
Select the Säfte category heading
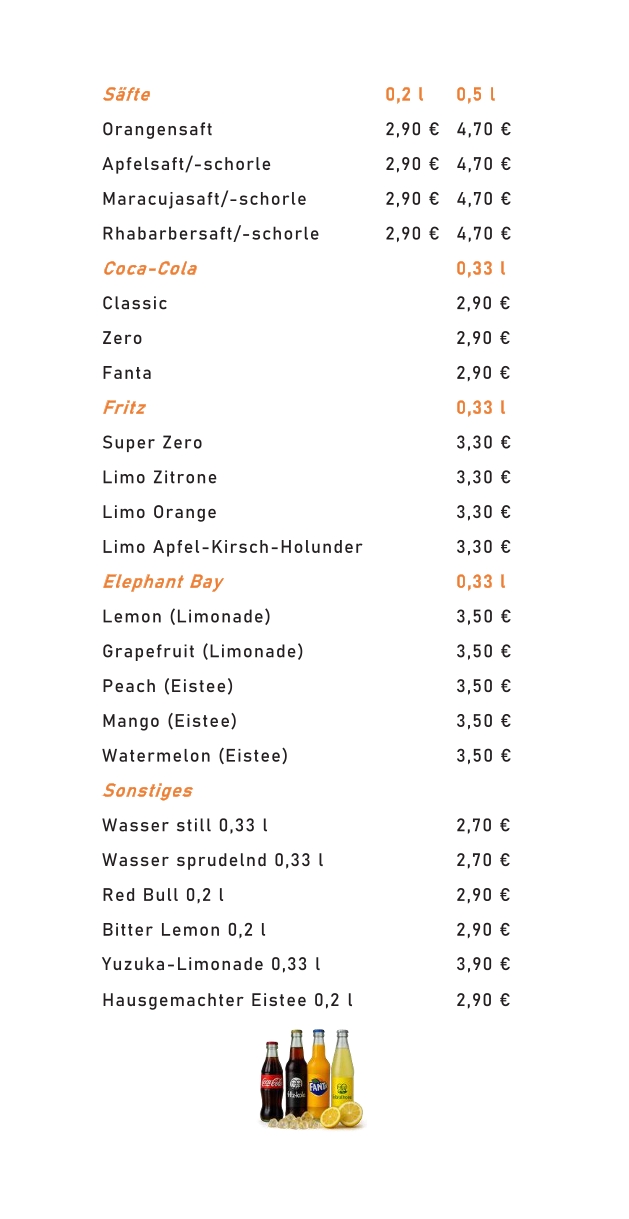[126, 95]
